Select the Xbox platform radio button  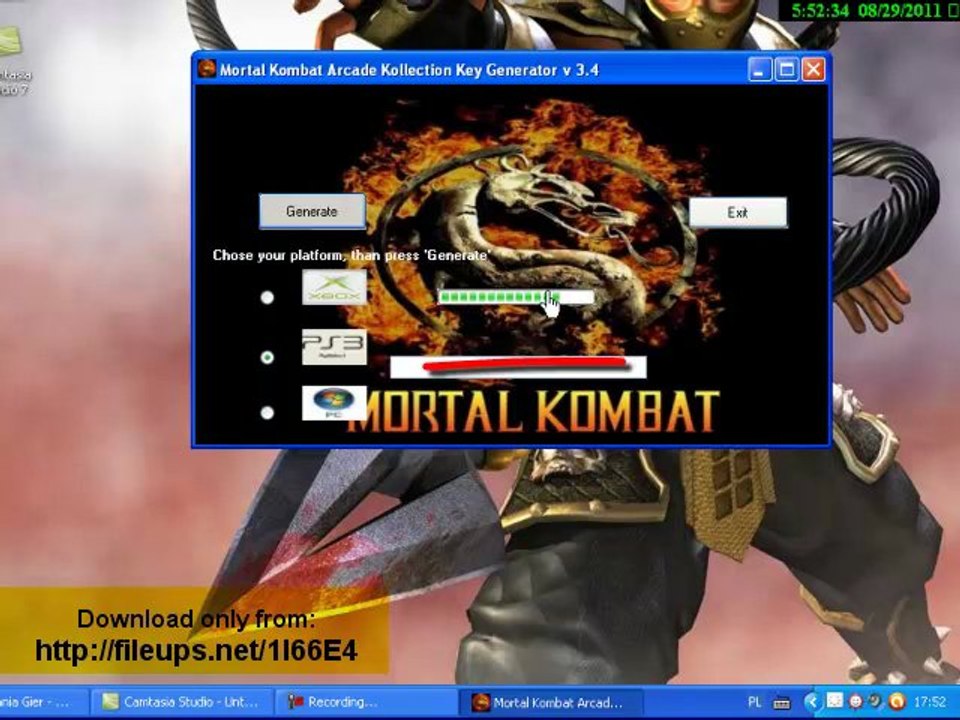[x=267, y=298]
